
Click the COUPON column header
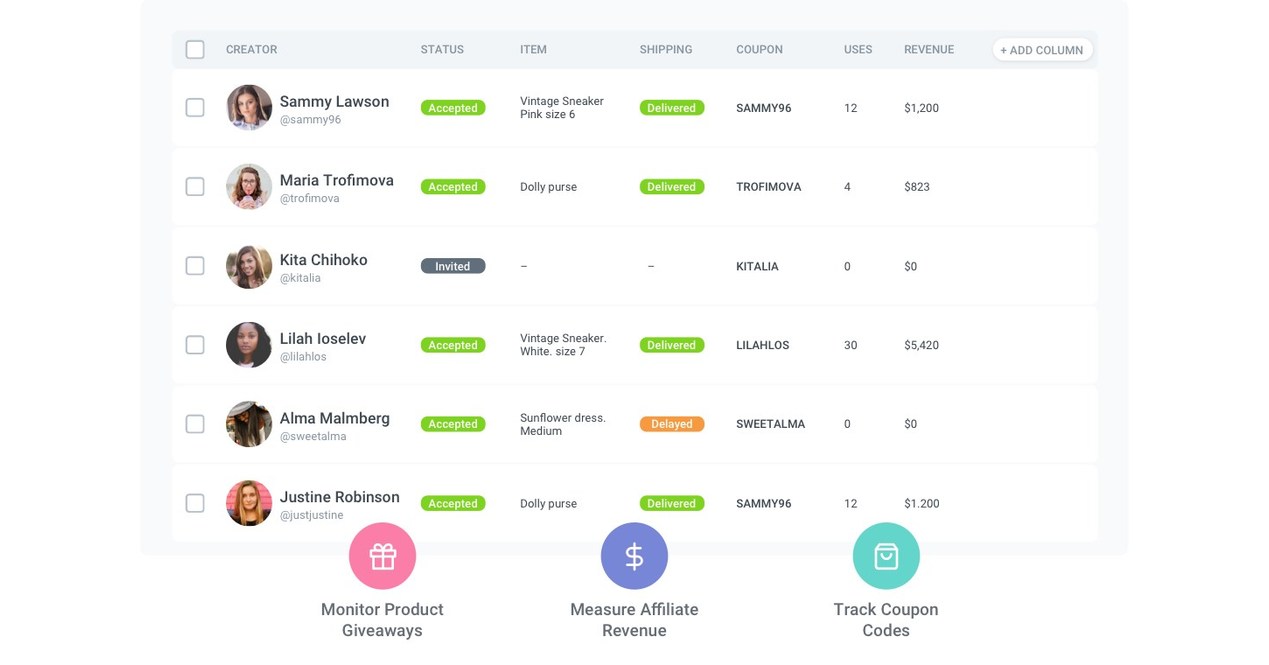coord(759,49)
